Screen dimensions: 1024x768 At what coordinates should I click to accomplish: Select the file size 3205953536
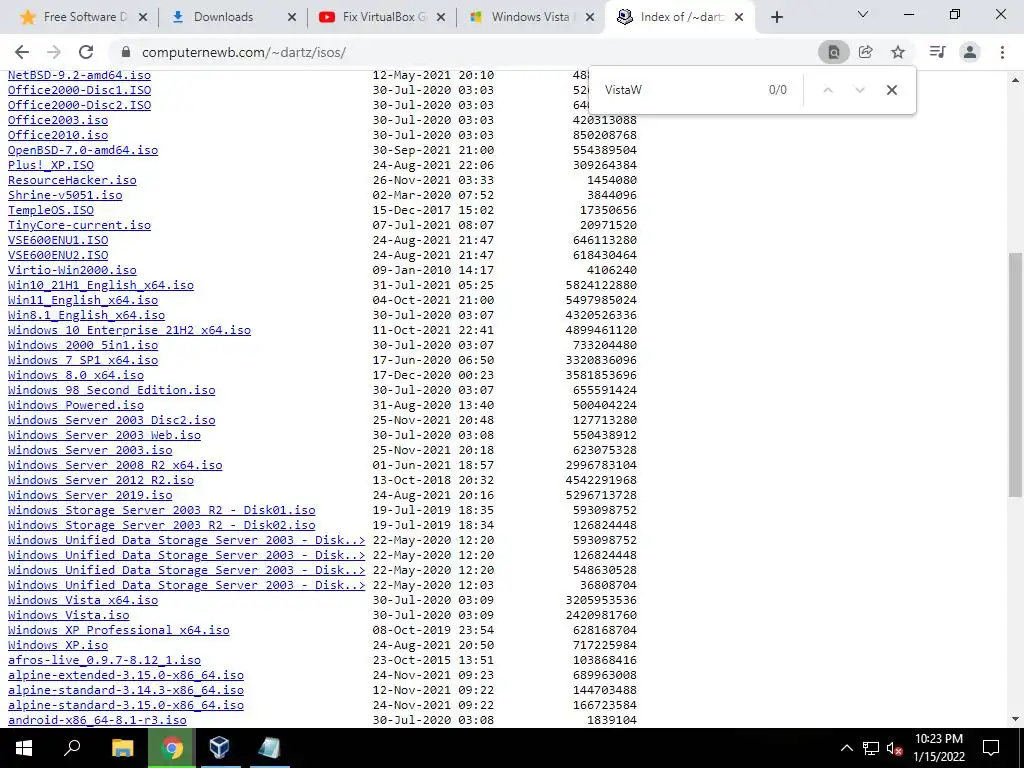coord(601,600)
